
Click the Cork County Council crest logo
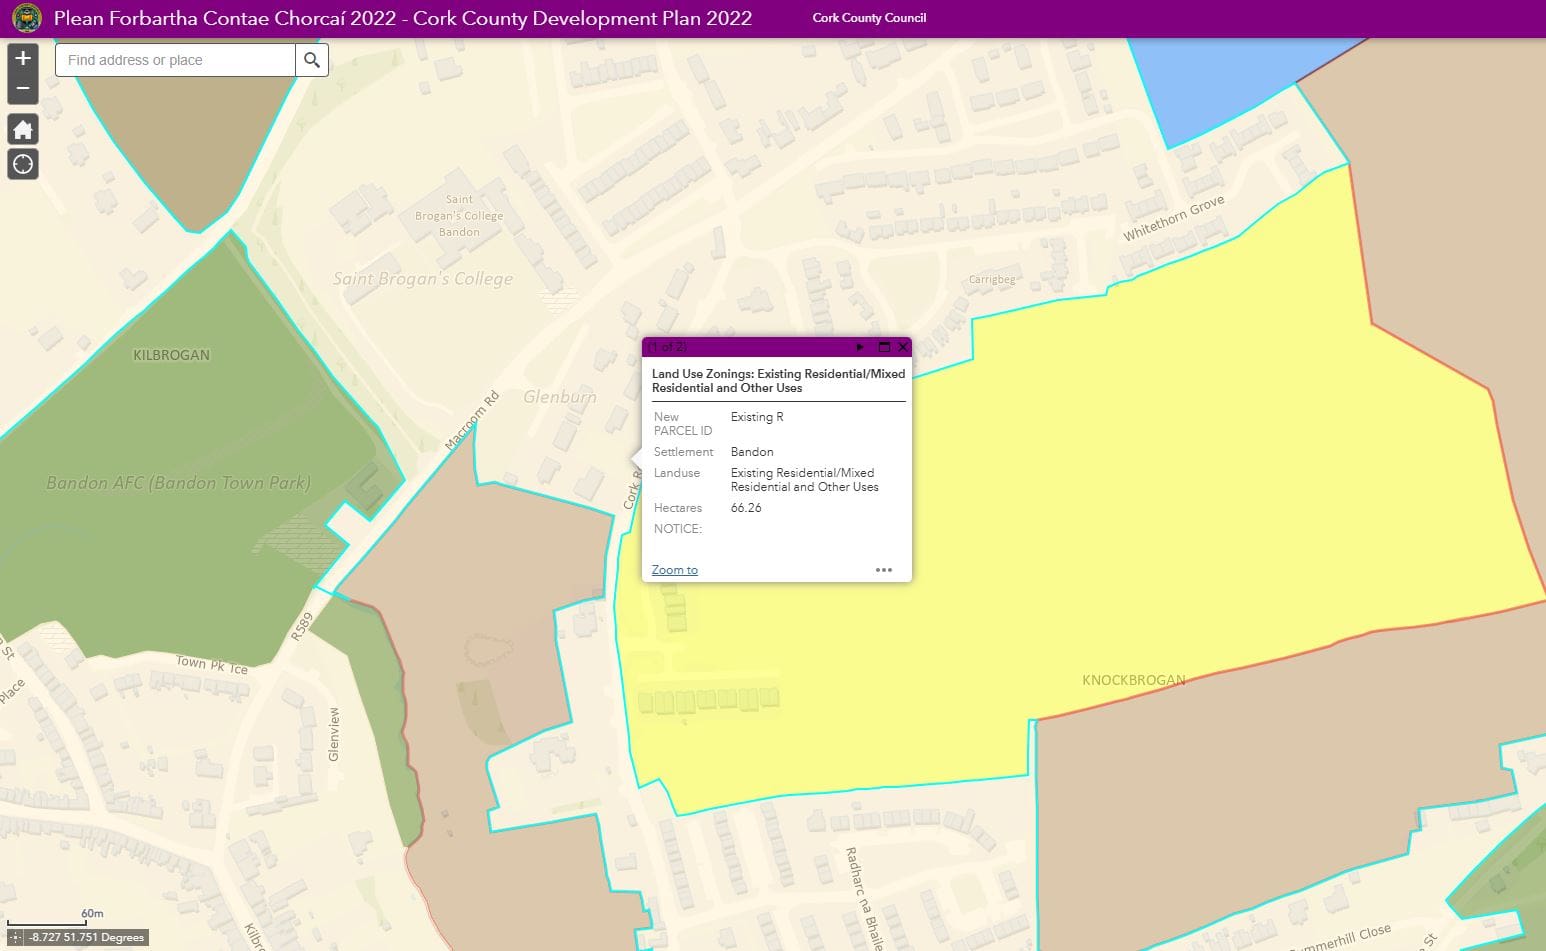27,18
